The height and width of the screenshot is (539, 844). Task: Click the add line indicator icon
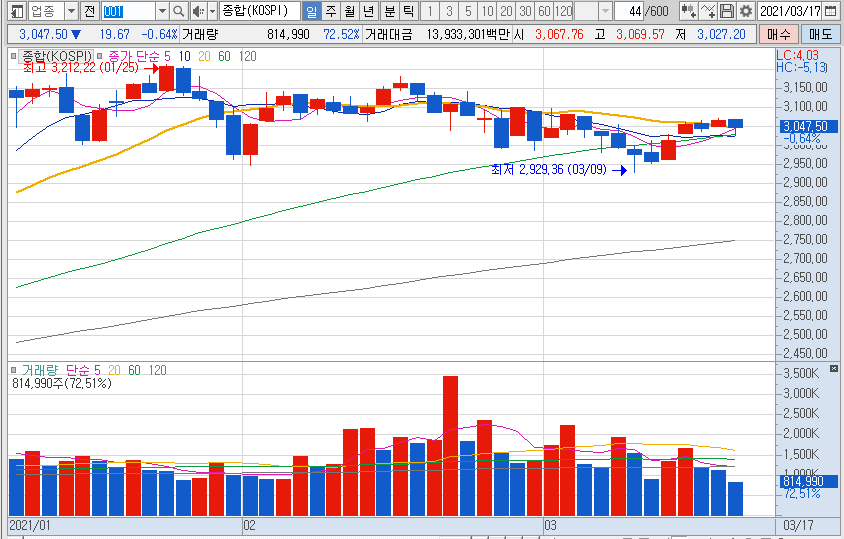point(707,10)
